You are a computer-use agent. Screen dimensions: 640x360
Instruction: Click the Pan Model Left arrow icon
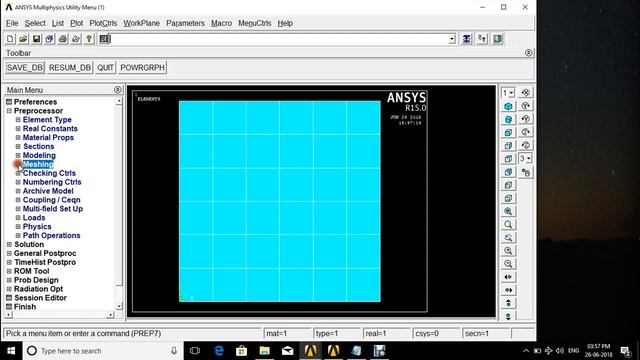point(508,277)
